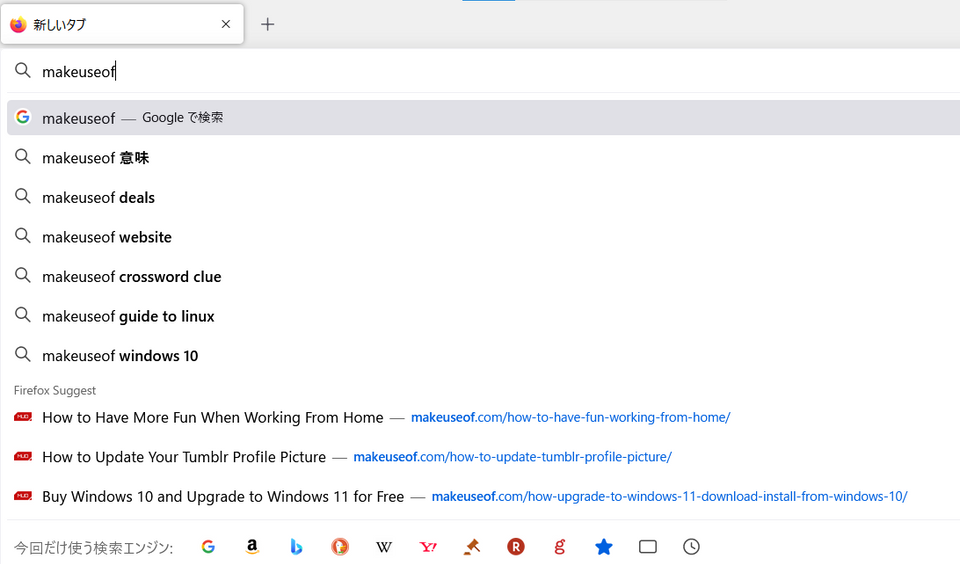Image resolution: width=960 pixels, height=564 pixels.
Task: Search once with Yahoo Auctions gavel icon
Action: coord(472,547)
